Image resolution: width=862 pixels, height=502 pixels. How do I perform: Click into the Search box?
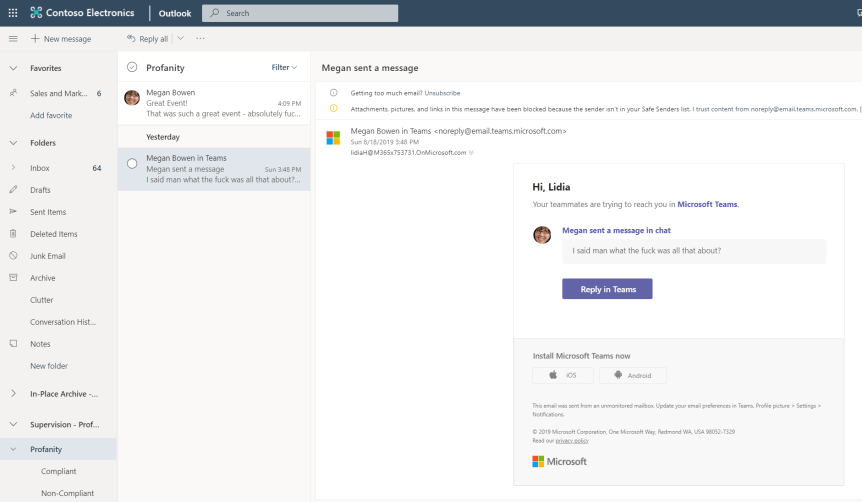tap(300, 13)
